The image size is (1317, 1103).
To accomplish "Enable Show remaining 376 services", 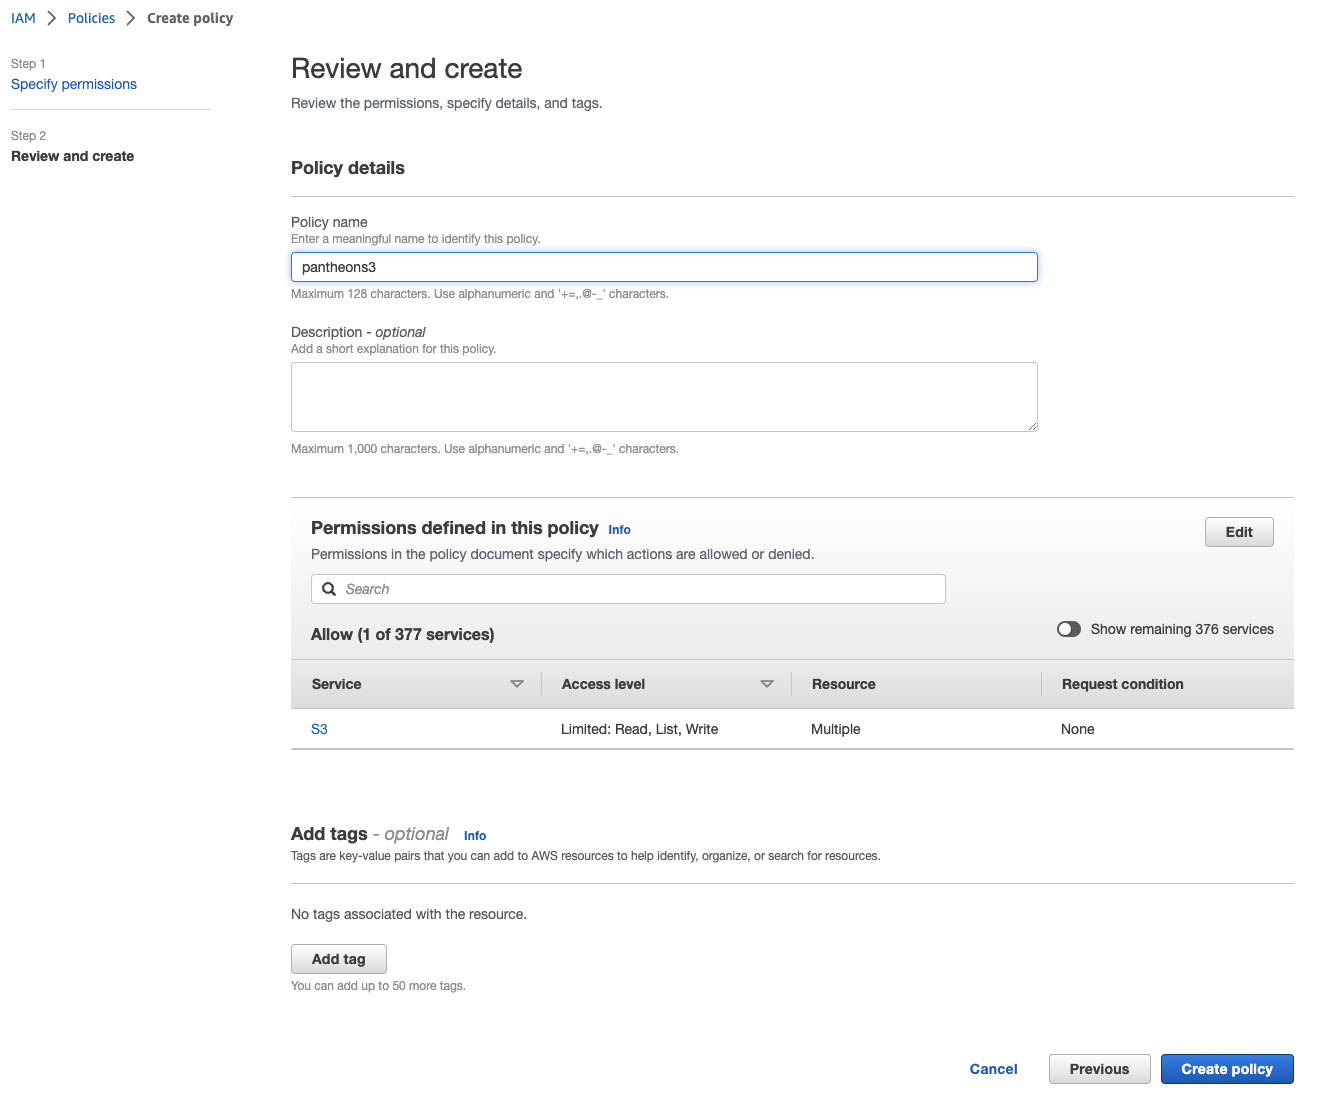I will click(1069, 629).
